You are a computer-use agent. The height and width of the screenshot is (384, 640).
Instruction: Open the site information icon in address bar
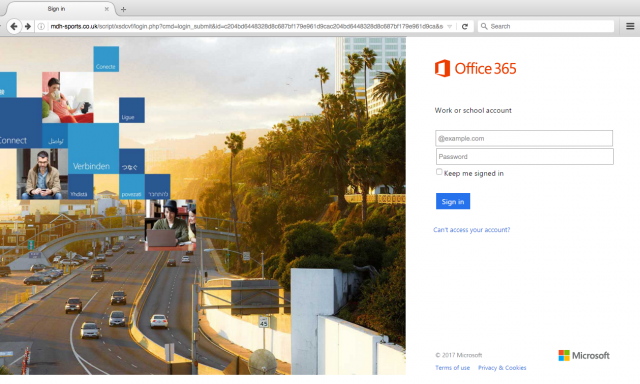click(x=41, y=27)
